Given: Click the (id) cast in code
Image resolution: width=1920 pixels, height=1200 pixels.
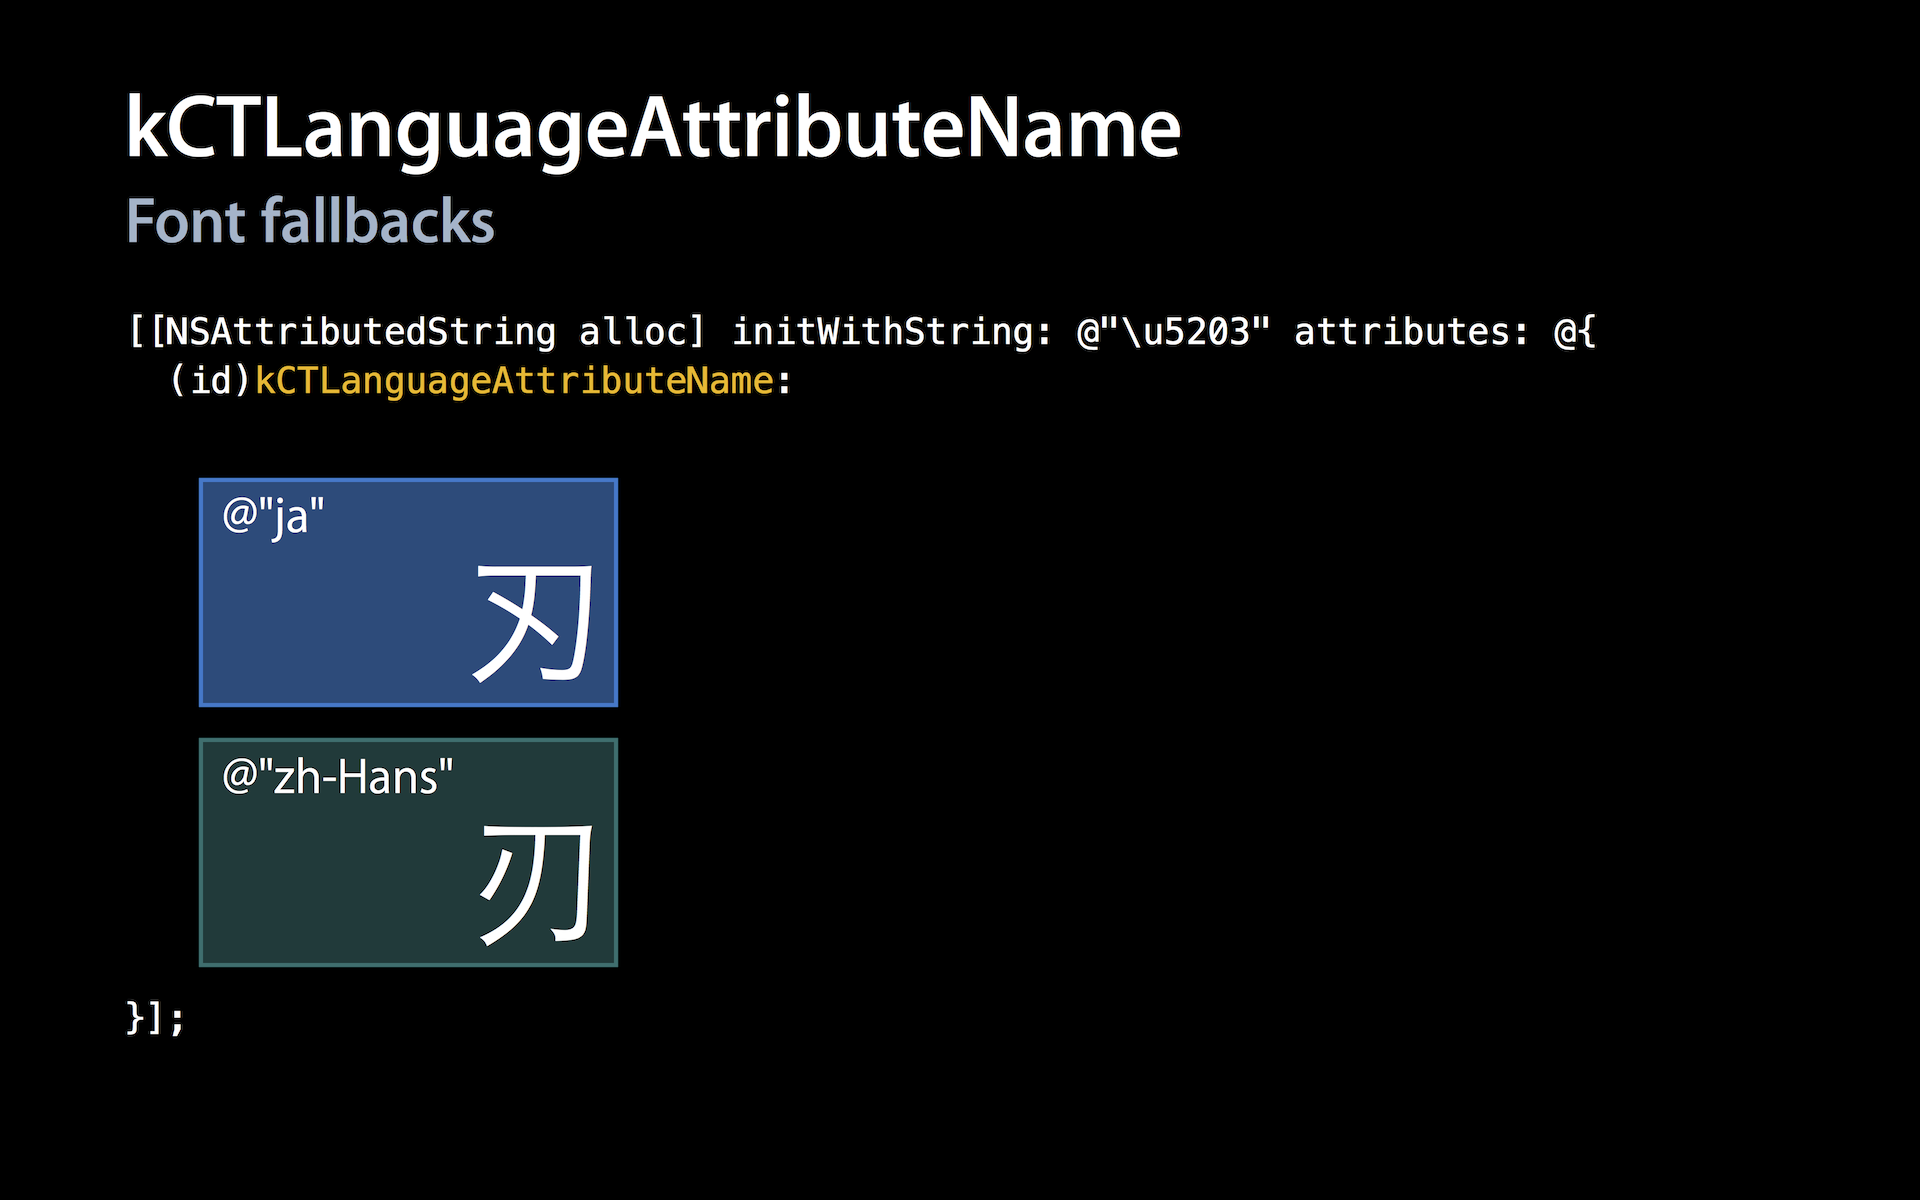Looking at the screenshot, I should click(210, 381).
